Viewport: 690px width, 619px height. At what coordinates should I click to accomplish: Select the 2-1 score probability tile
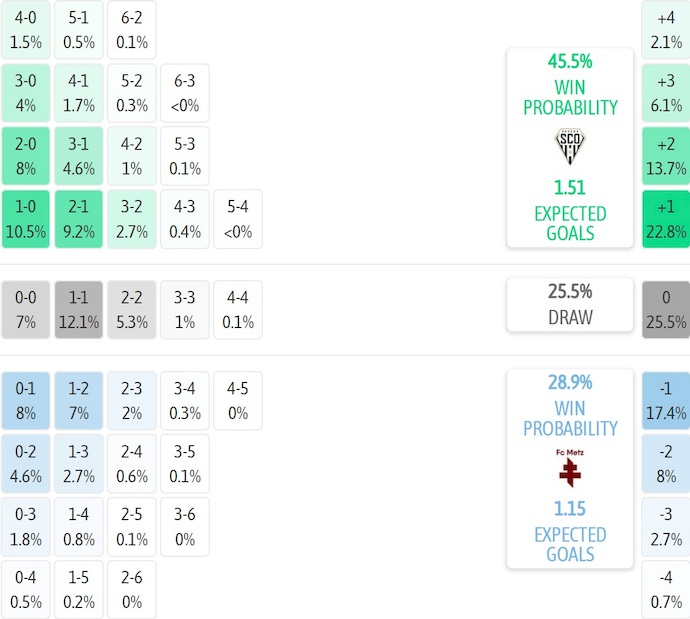[79, 220]
